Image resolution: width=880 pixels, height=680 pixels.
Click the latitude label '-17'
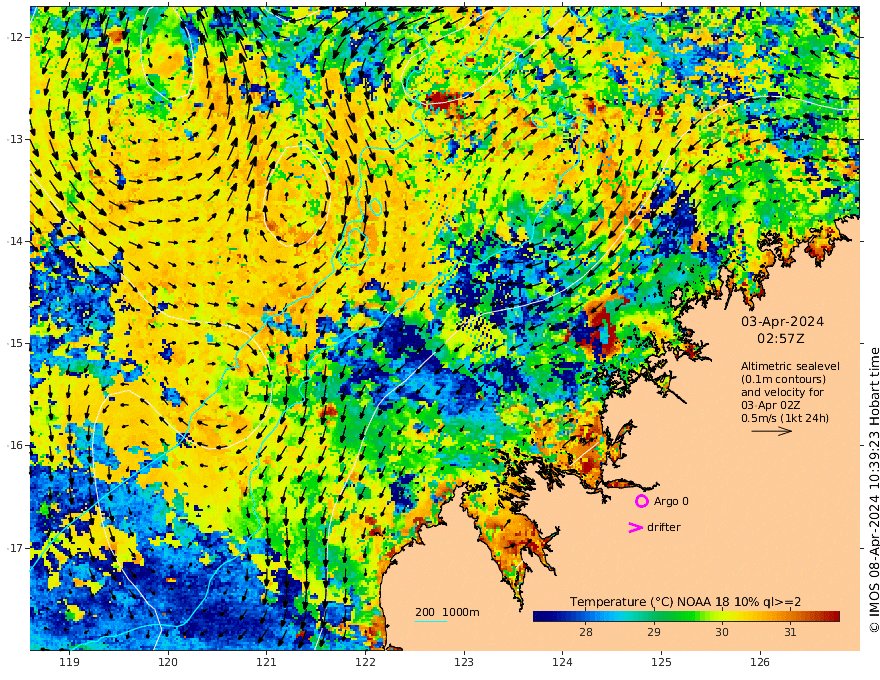[15, 548]
